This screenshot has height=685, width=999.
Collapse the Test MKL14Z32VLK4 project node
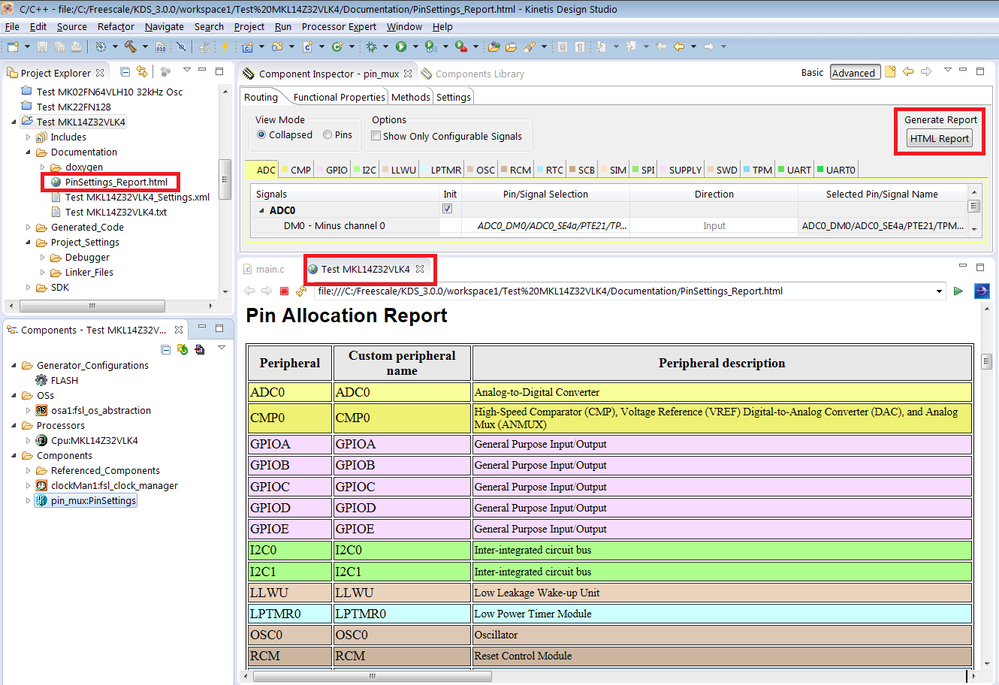pyautogui.click(x=13, y=122)
